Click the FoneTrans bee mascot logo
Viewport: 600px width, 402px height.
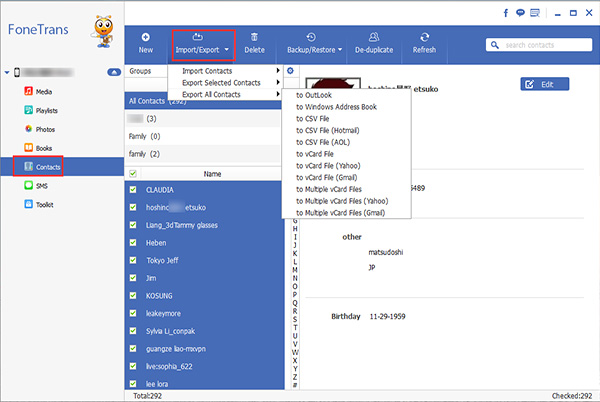(x=104, y=31)
